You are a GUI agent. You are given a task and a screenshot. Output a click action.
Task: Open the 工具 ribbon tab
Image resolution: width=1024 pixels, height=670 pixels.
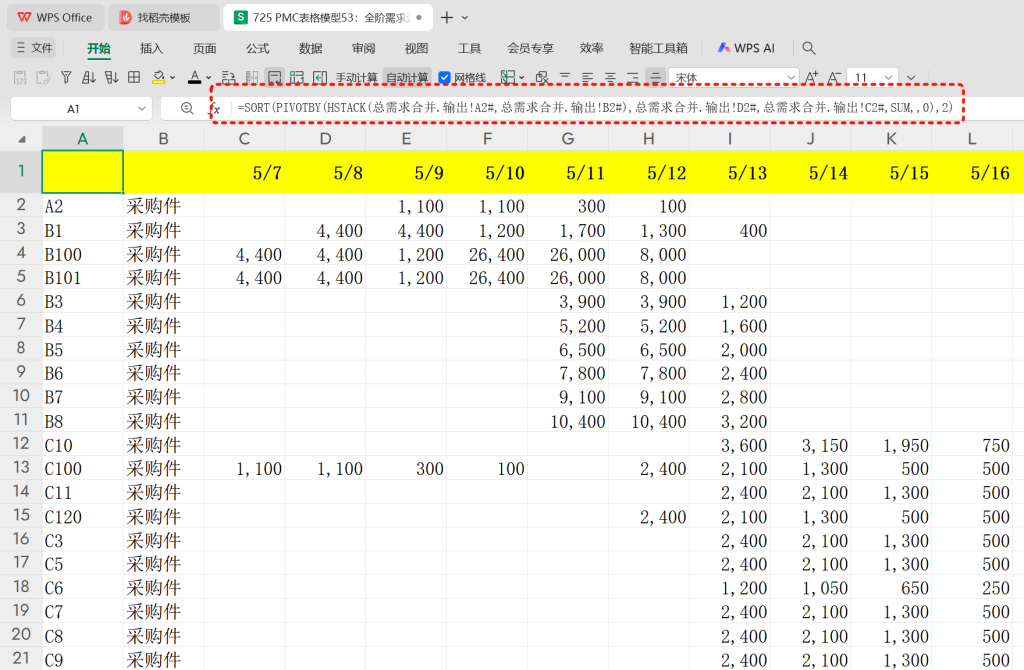pyautogui.click(x=469, y=48)
